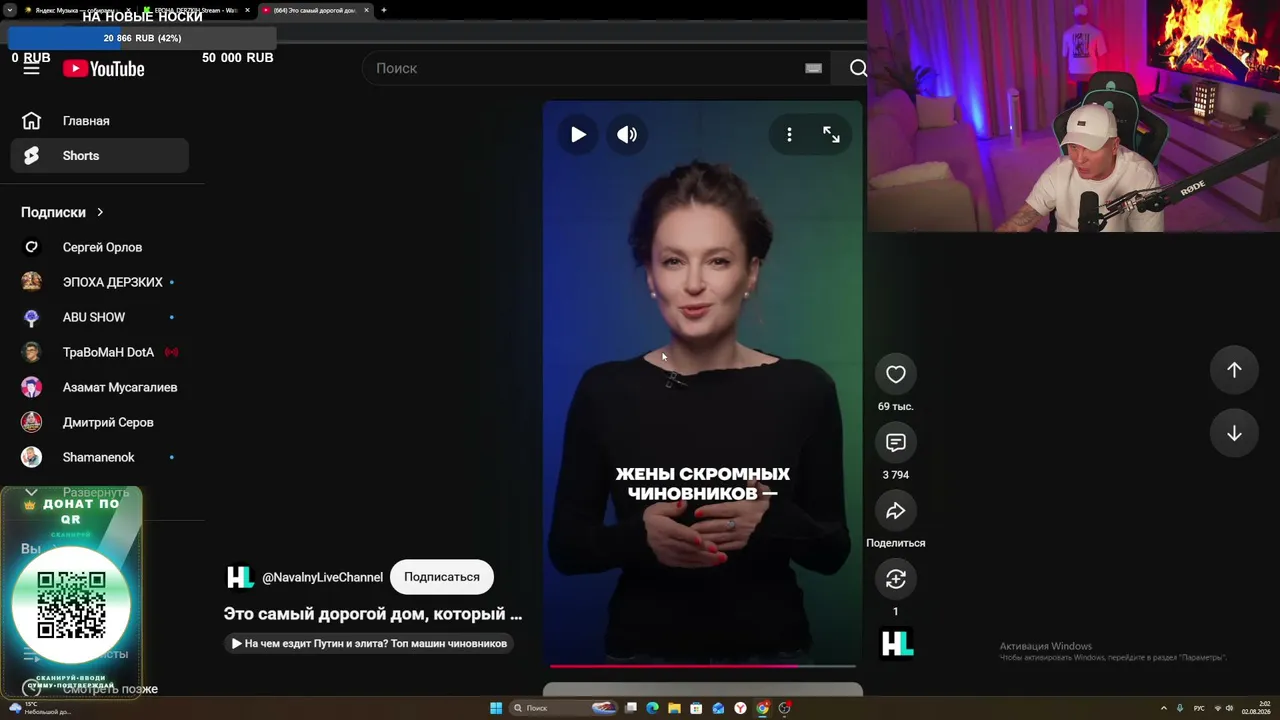
Task: Click the red progress bar of the Short
Action: (703, 665)
